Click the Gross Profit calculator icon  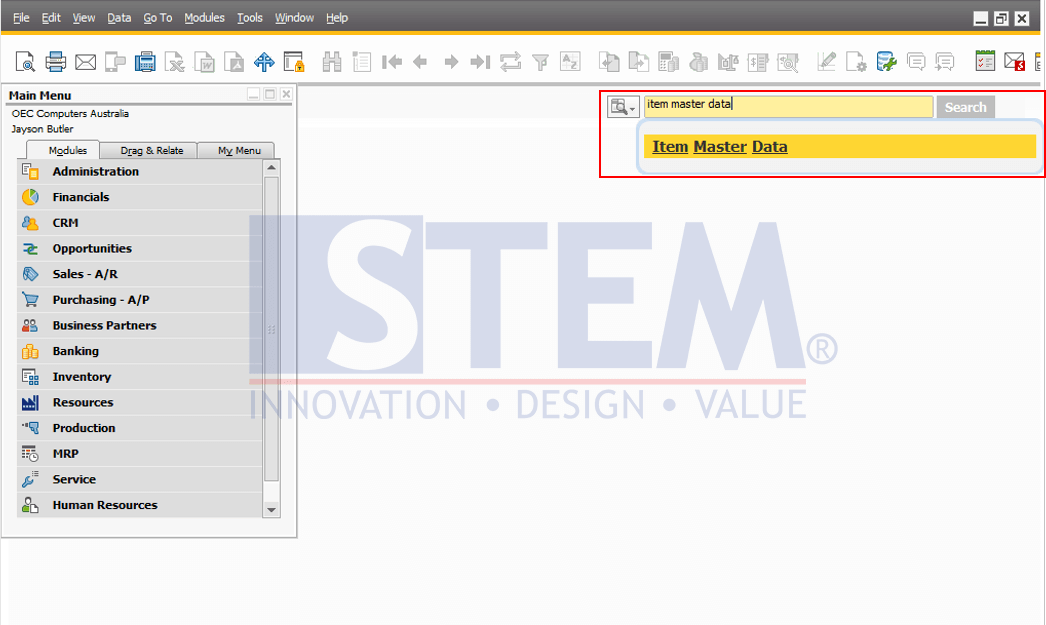(668, 62)
